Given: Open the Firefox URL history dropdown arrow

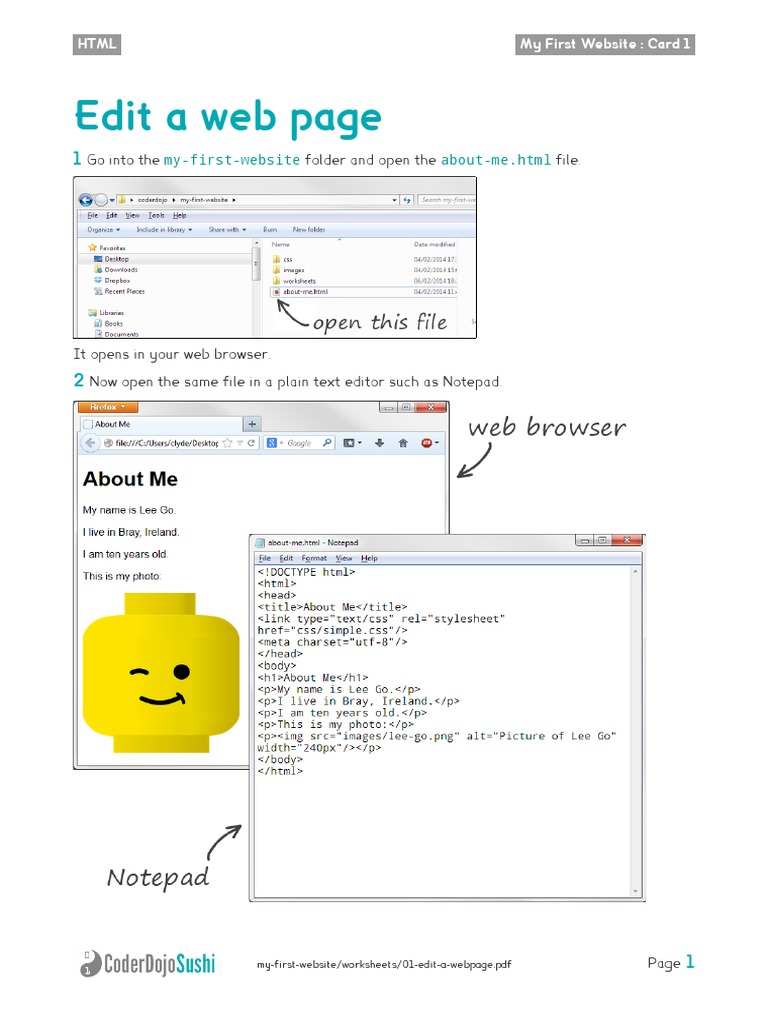Looking at the screenshot, I should tap(240, 443).
